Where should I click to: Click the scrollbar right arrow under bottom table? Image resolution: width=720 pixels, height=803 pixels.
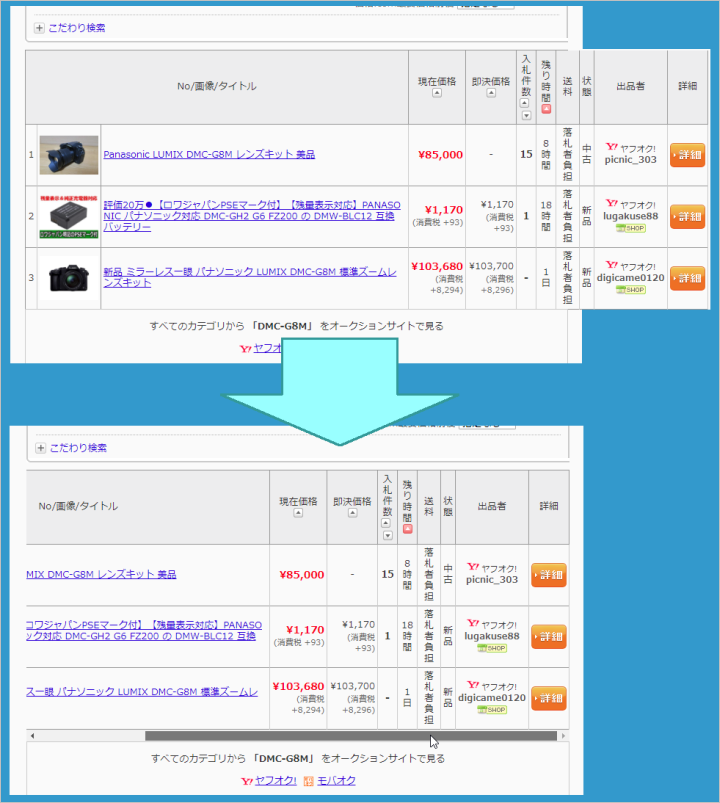[x=563, y=736]
